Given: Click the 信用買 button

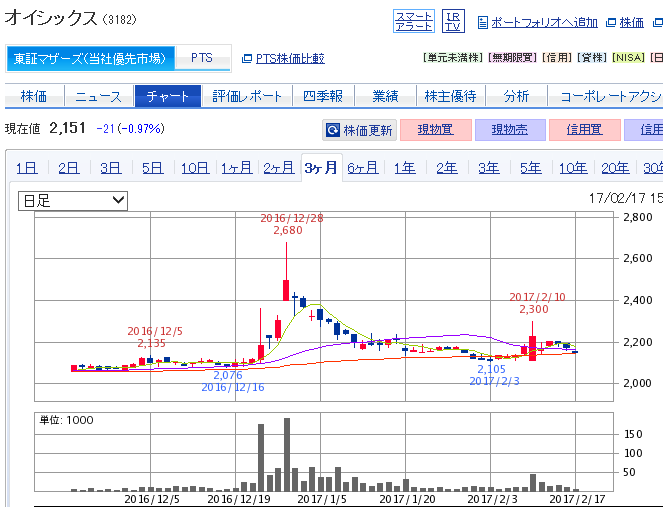Looking at the screenshot, I should pos(584,130).
